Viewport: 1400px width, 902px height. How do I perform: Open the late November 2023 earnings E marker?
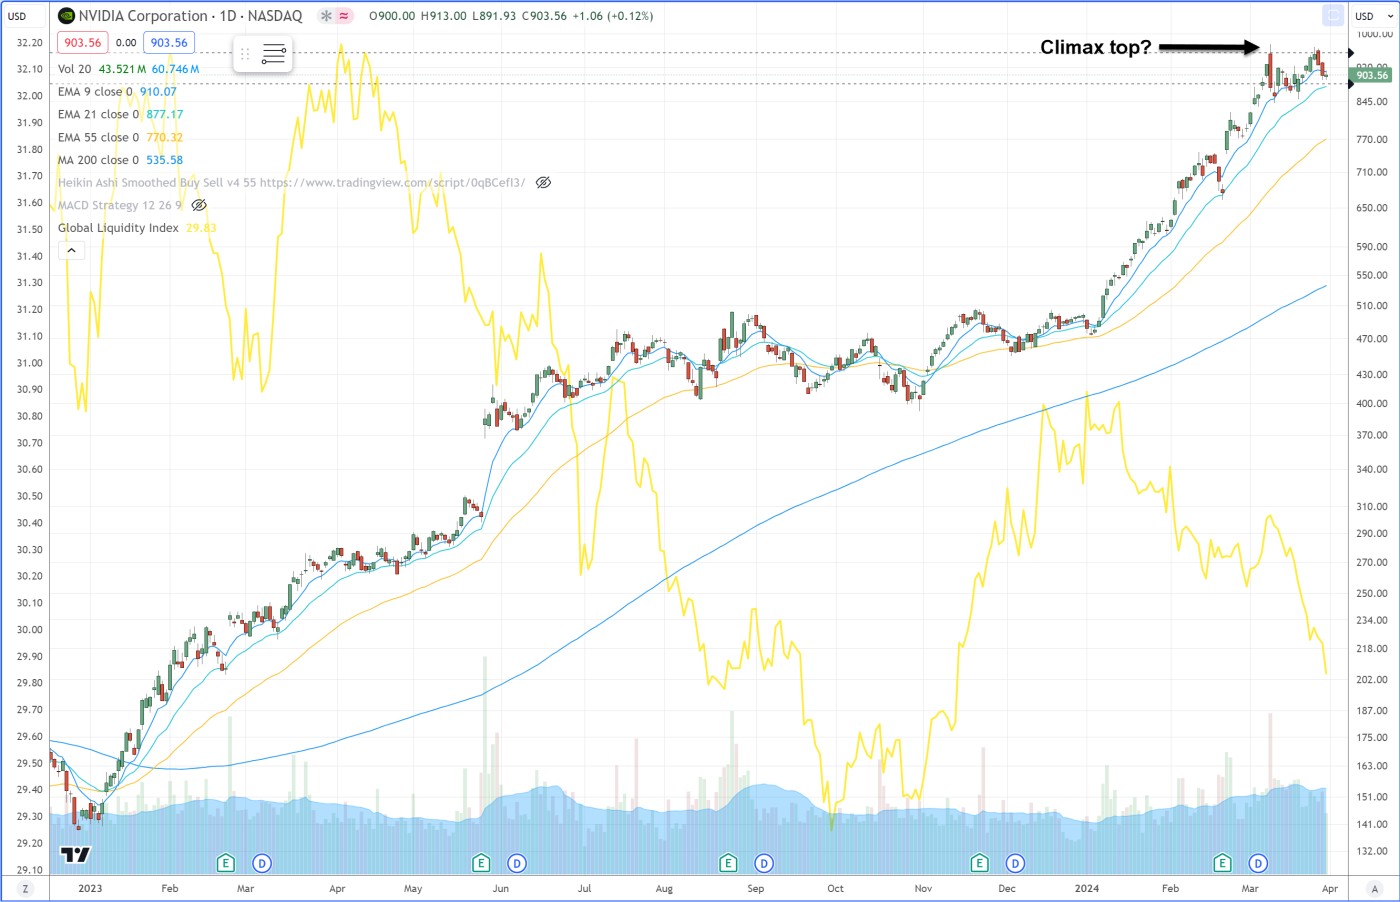tap(979, 863)
